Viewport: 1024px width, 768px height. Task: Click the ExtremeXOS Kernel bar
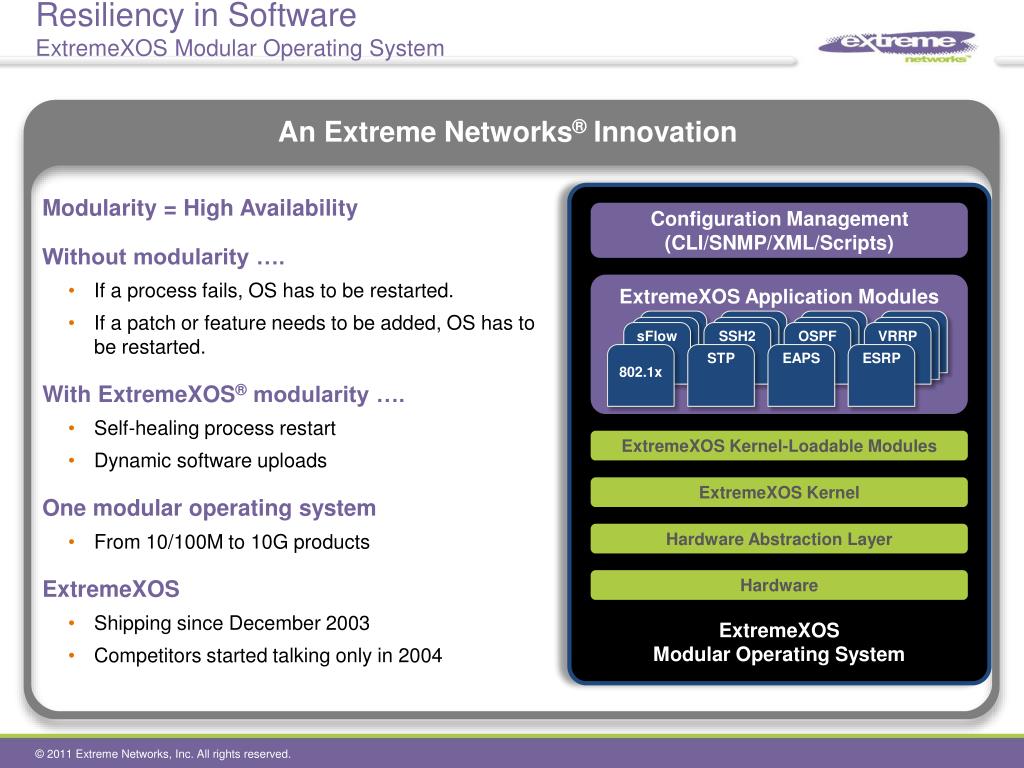pos(779,492)
